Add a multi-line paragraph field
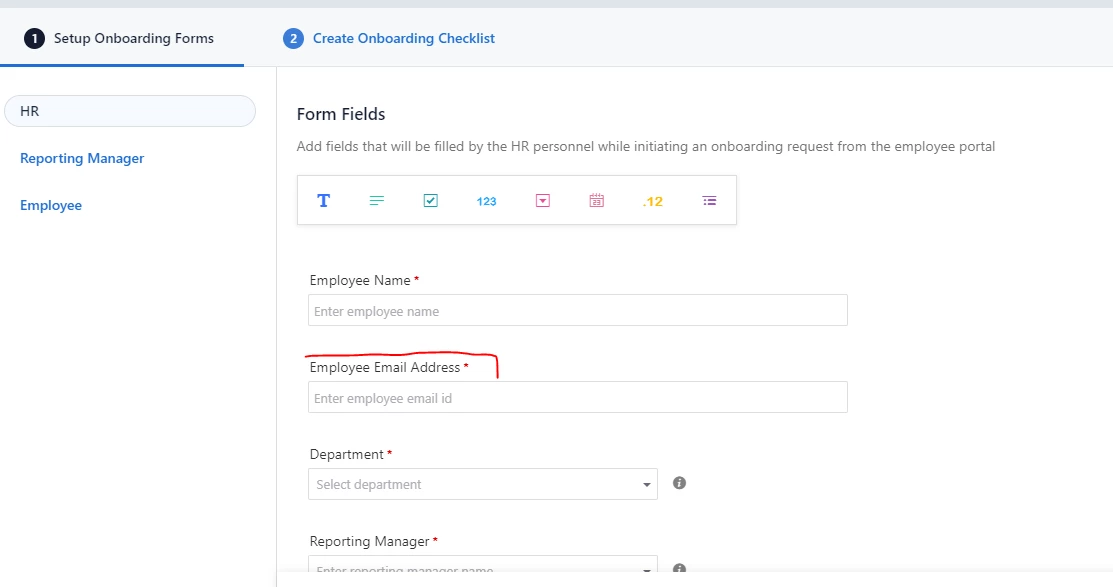1113x587 pixels. (x=377, y=201)
